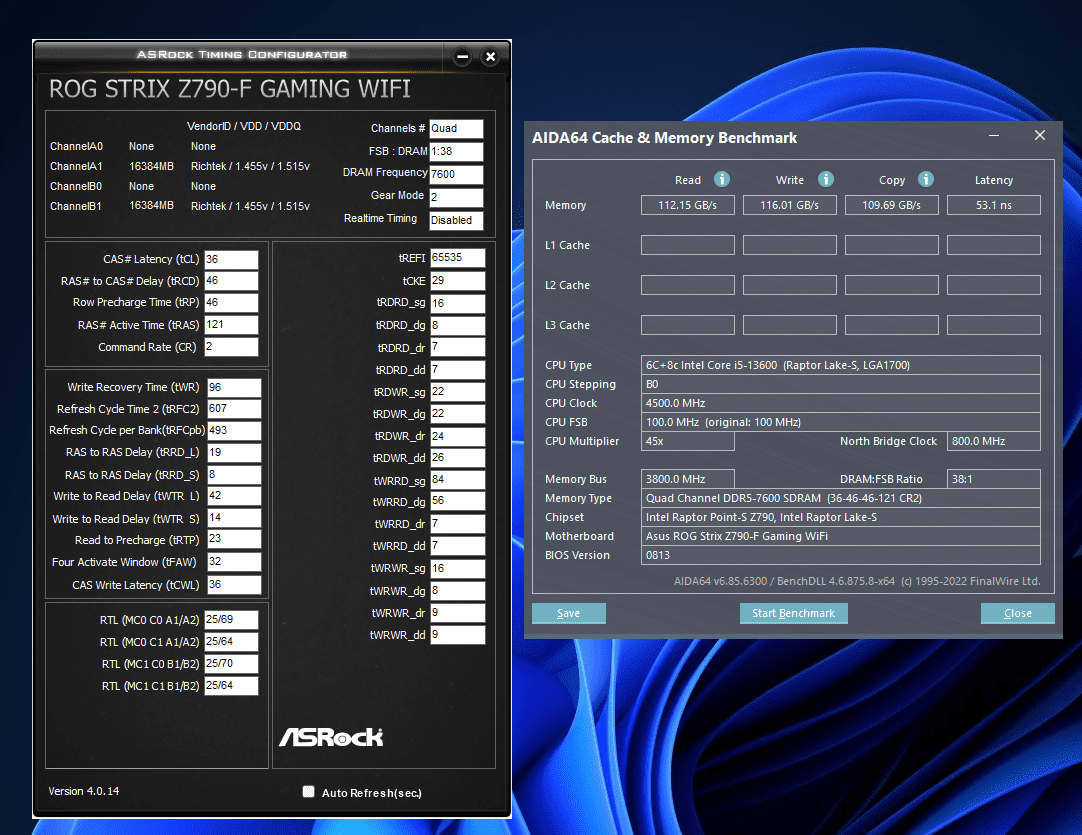
Task: Close the ASRock Timing Configurator window
Action: [491, 57]
